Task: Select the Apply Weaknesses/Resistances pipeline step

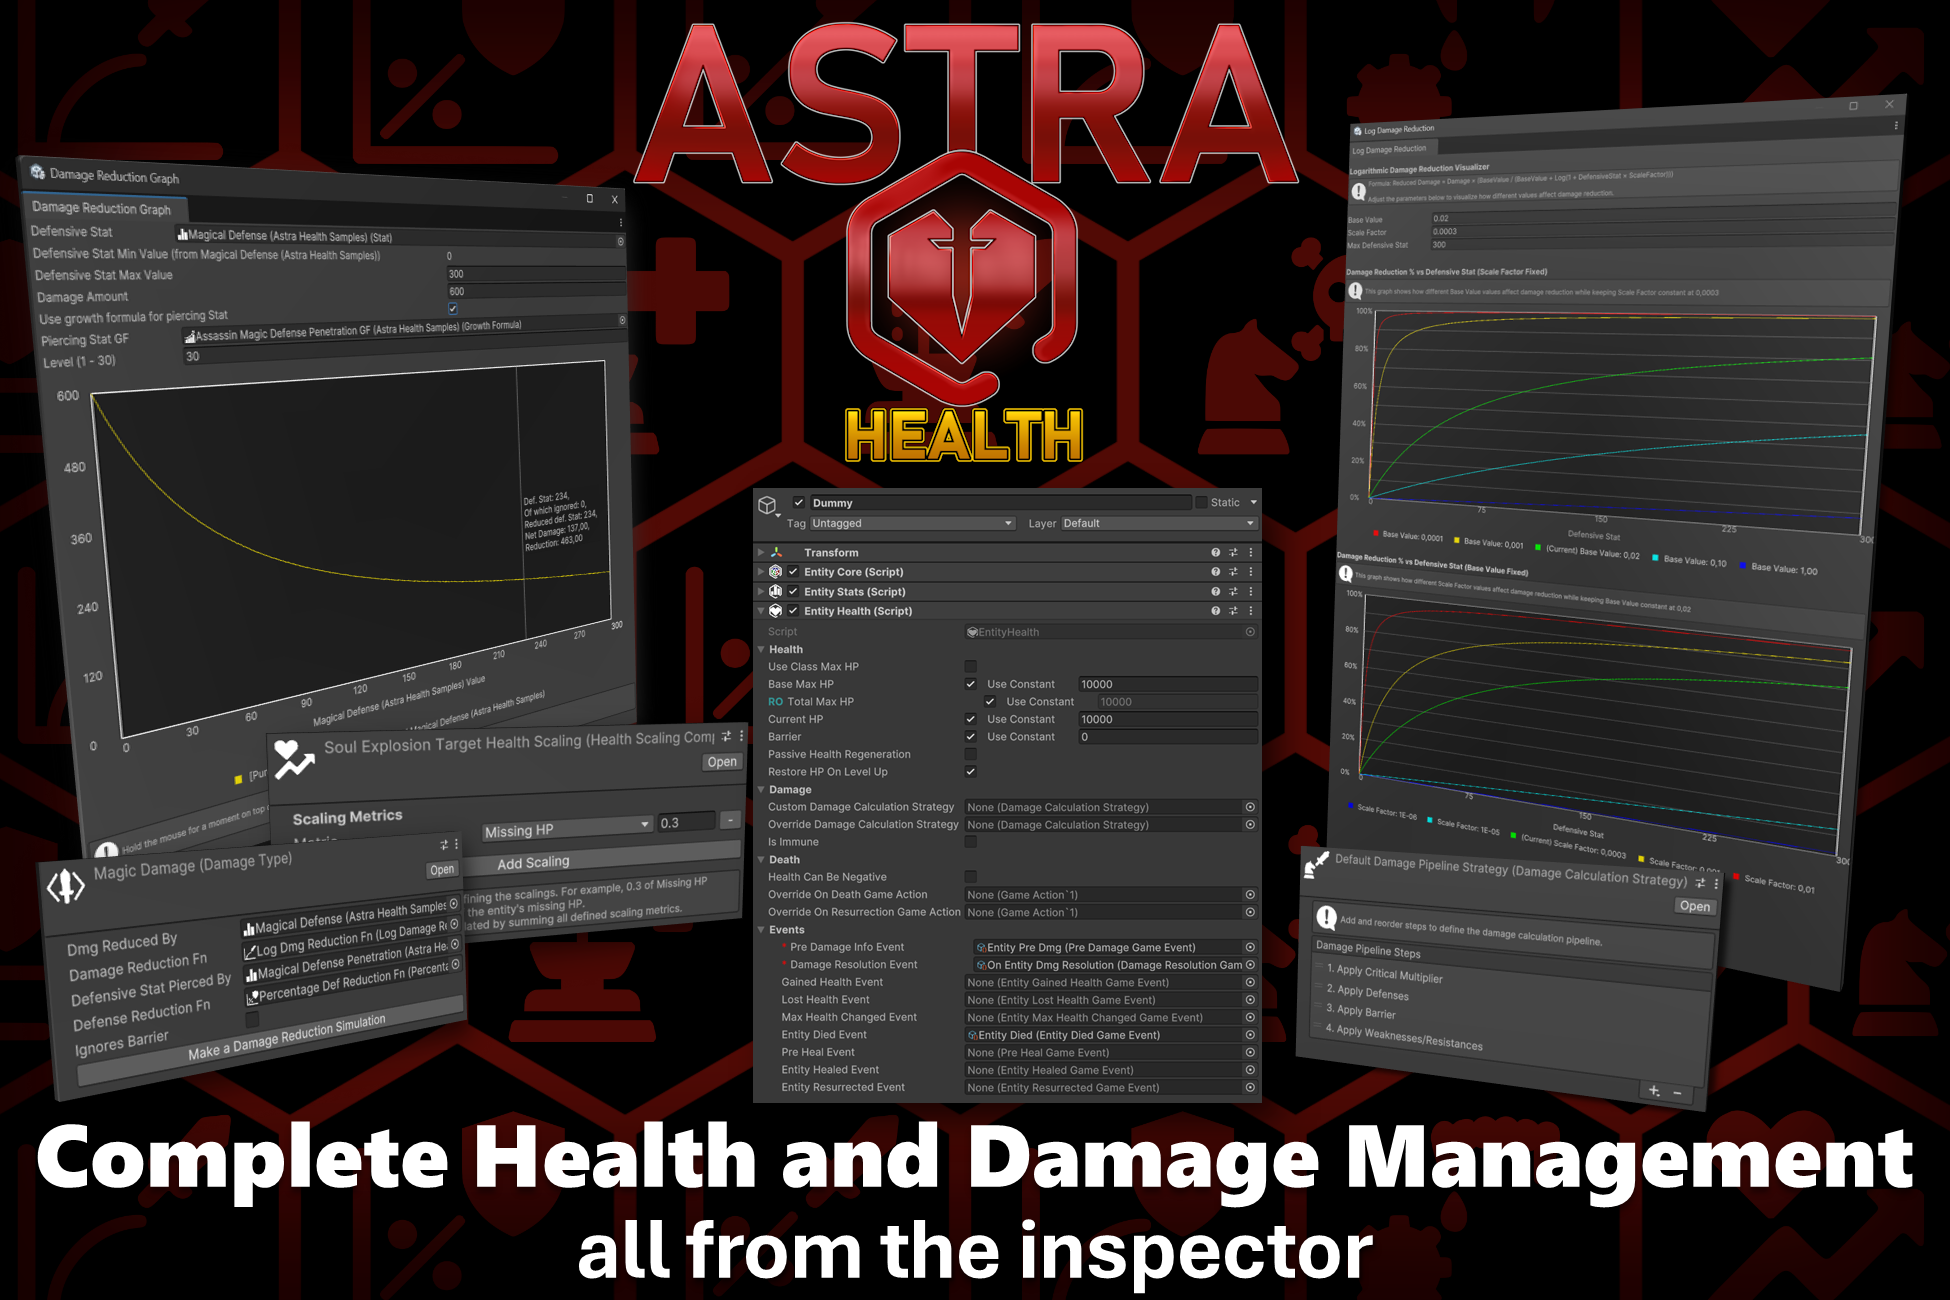Action: click(x=1404, y=1036)
